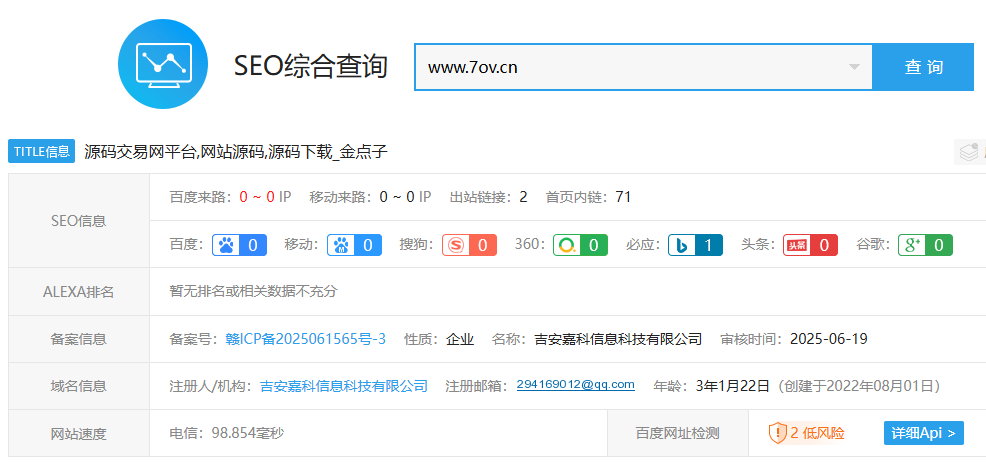
Task: Click the registration email 294169012@qq.com
Action: pos(575,385)
